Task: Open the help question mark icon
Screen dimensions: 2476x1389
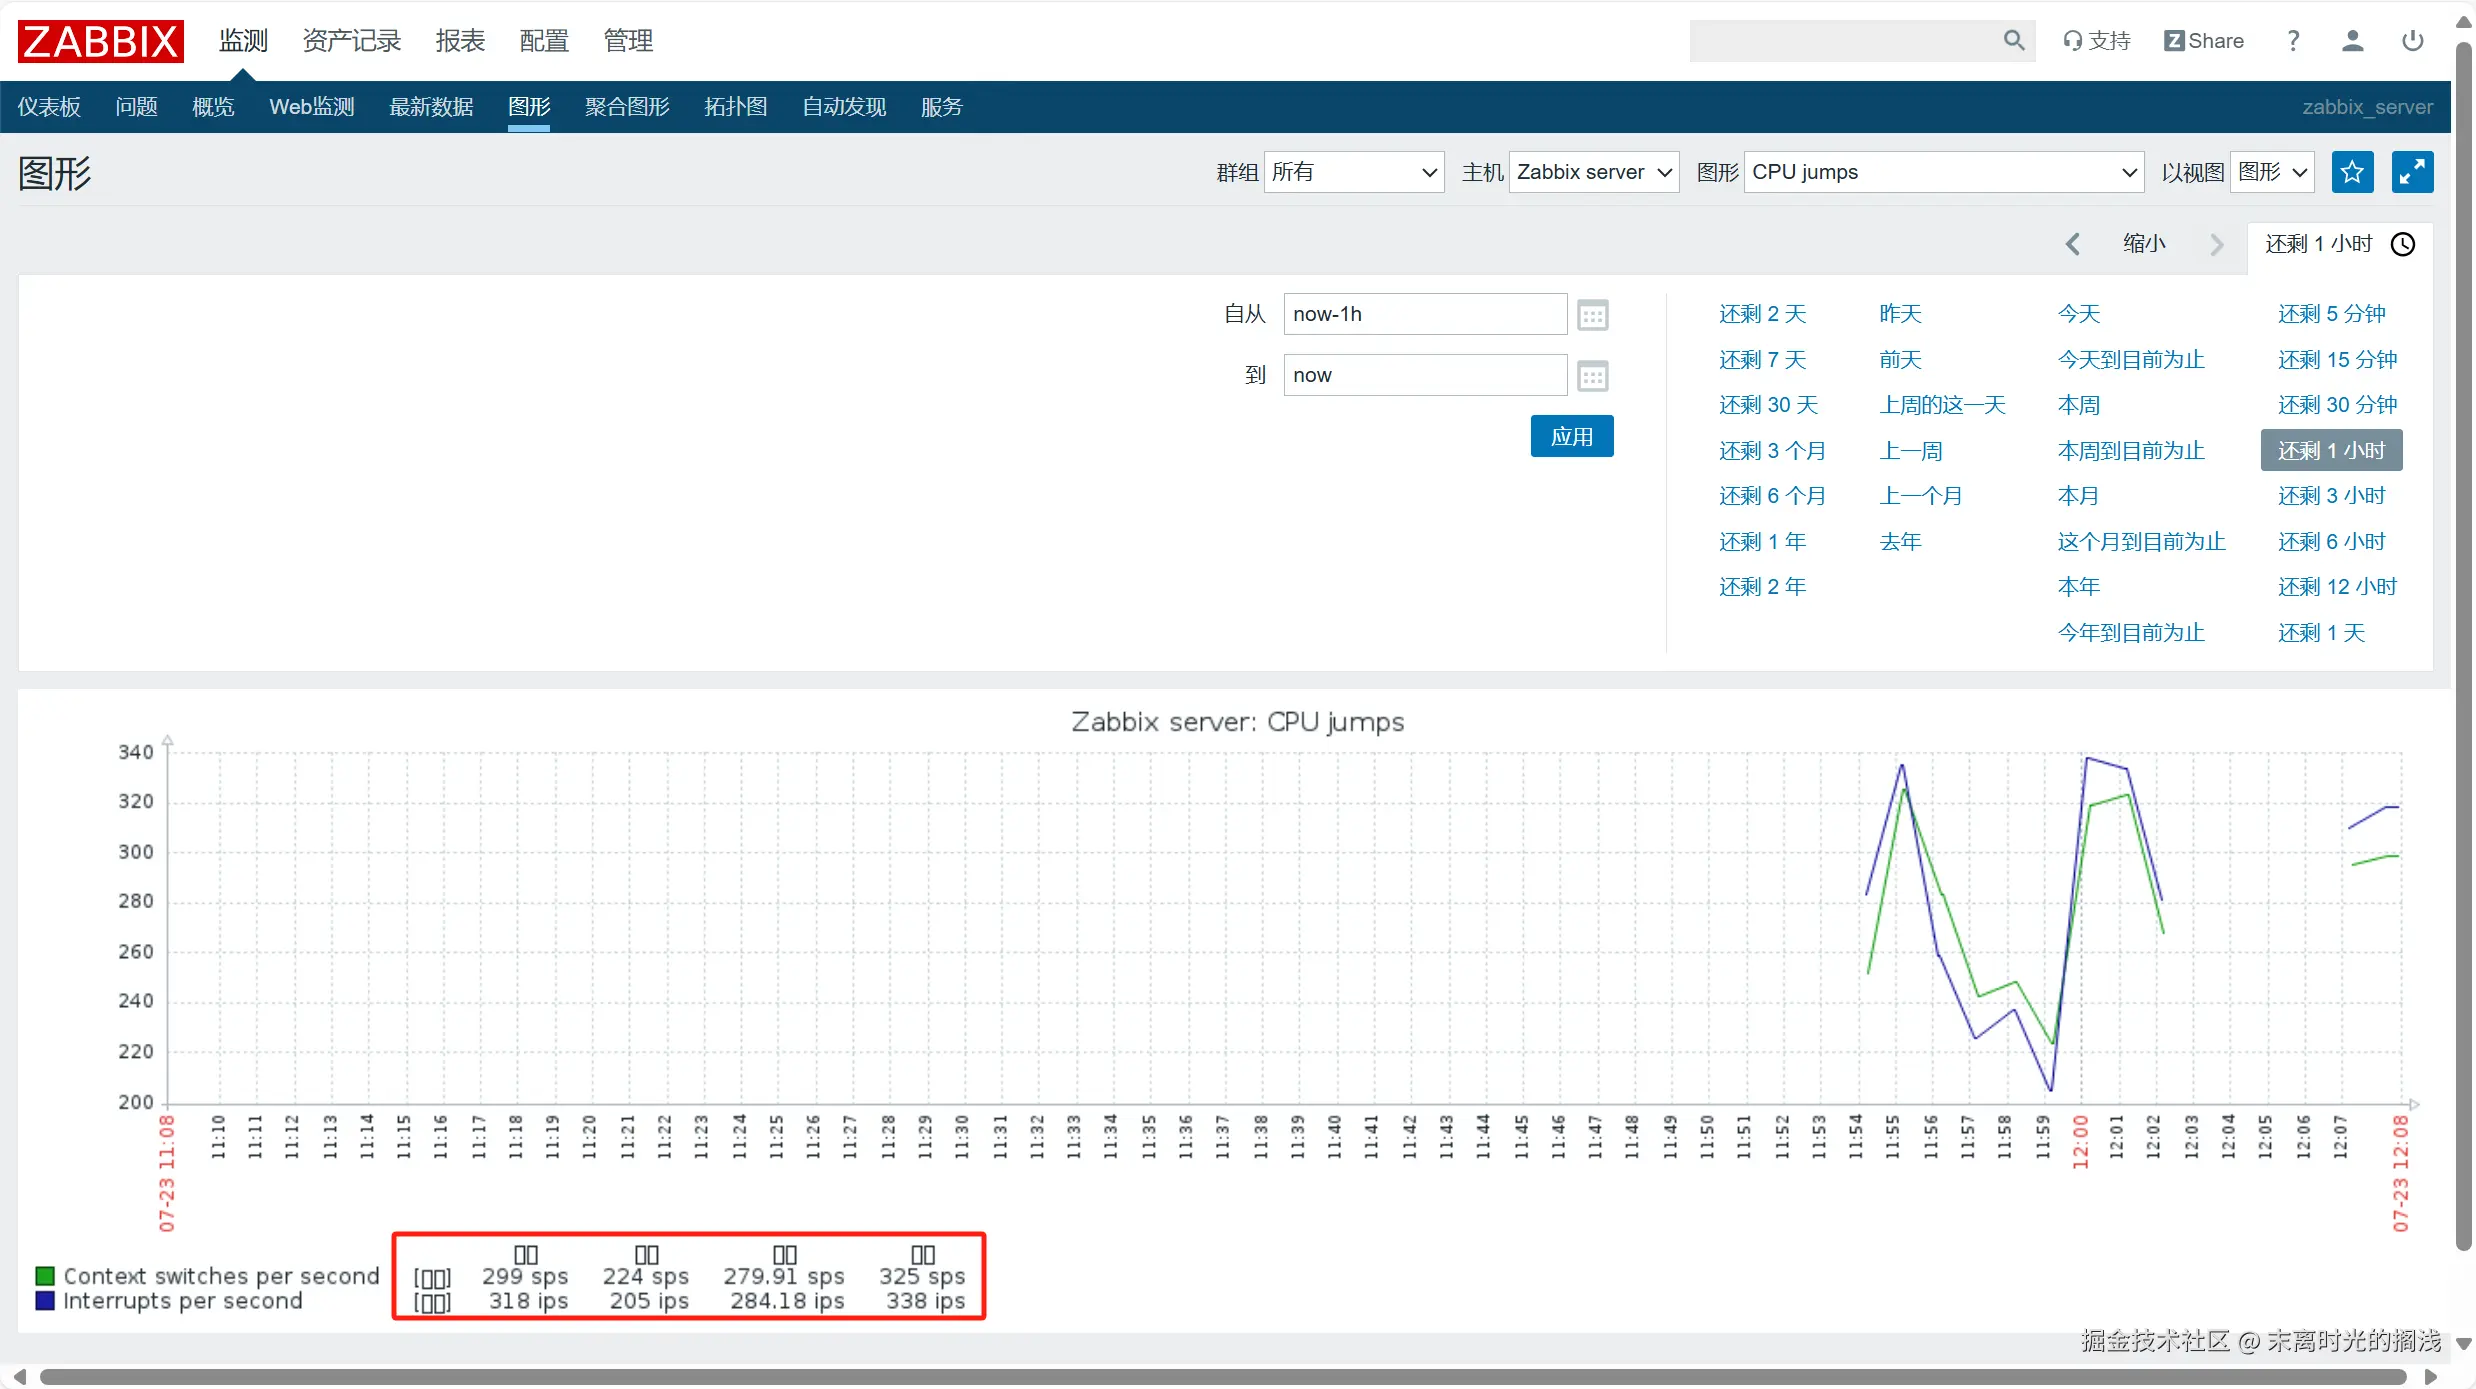Action: [2293, 40]
